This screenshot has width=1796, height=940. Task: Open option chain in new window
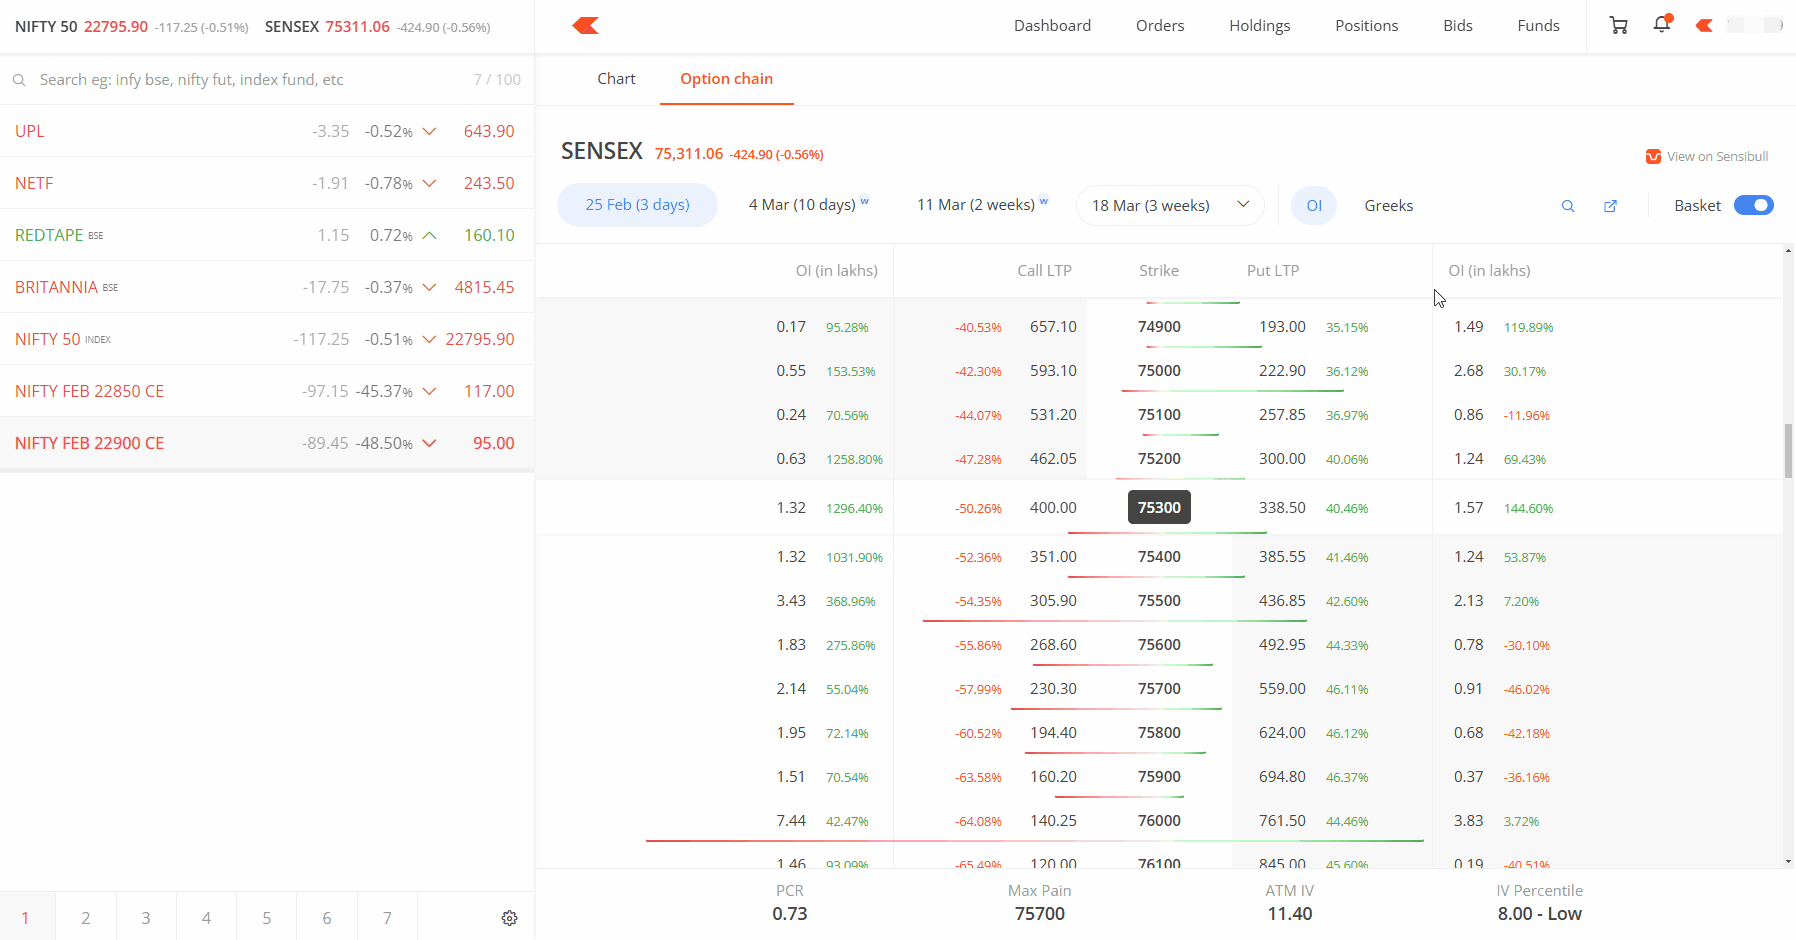click(1610, 206)
